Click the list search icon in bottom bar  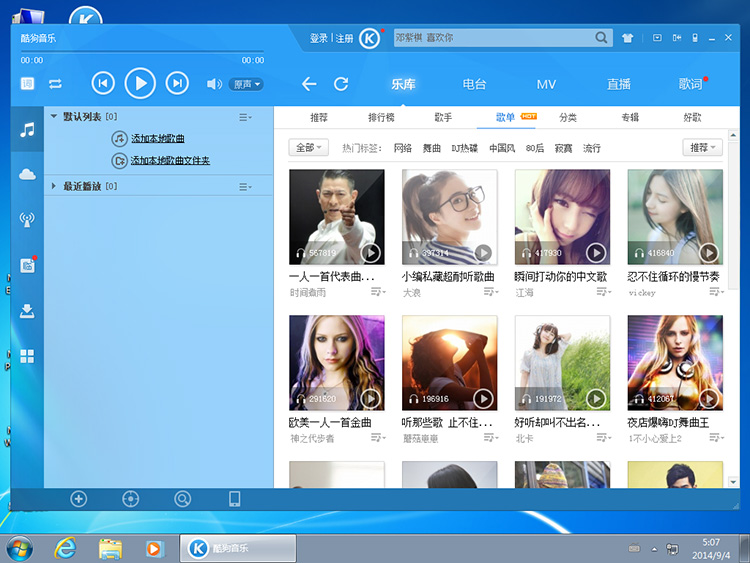click(182, 499)
